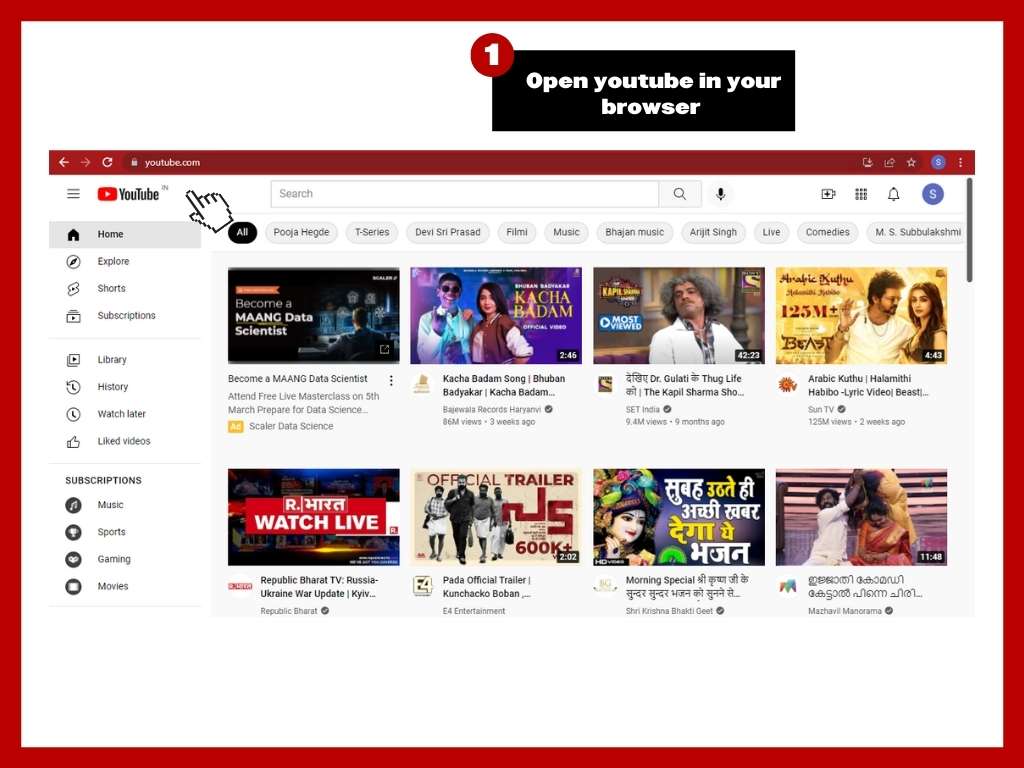
Task: Open the Arabic Kuthu Halamithi Habibo title
Action: pos(868,385)
